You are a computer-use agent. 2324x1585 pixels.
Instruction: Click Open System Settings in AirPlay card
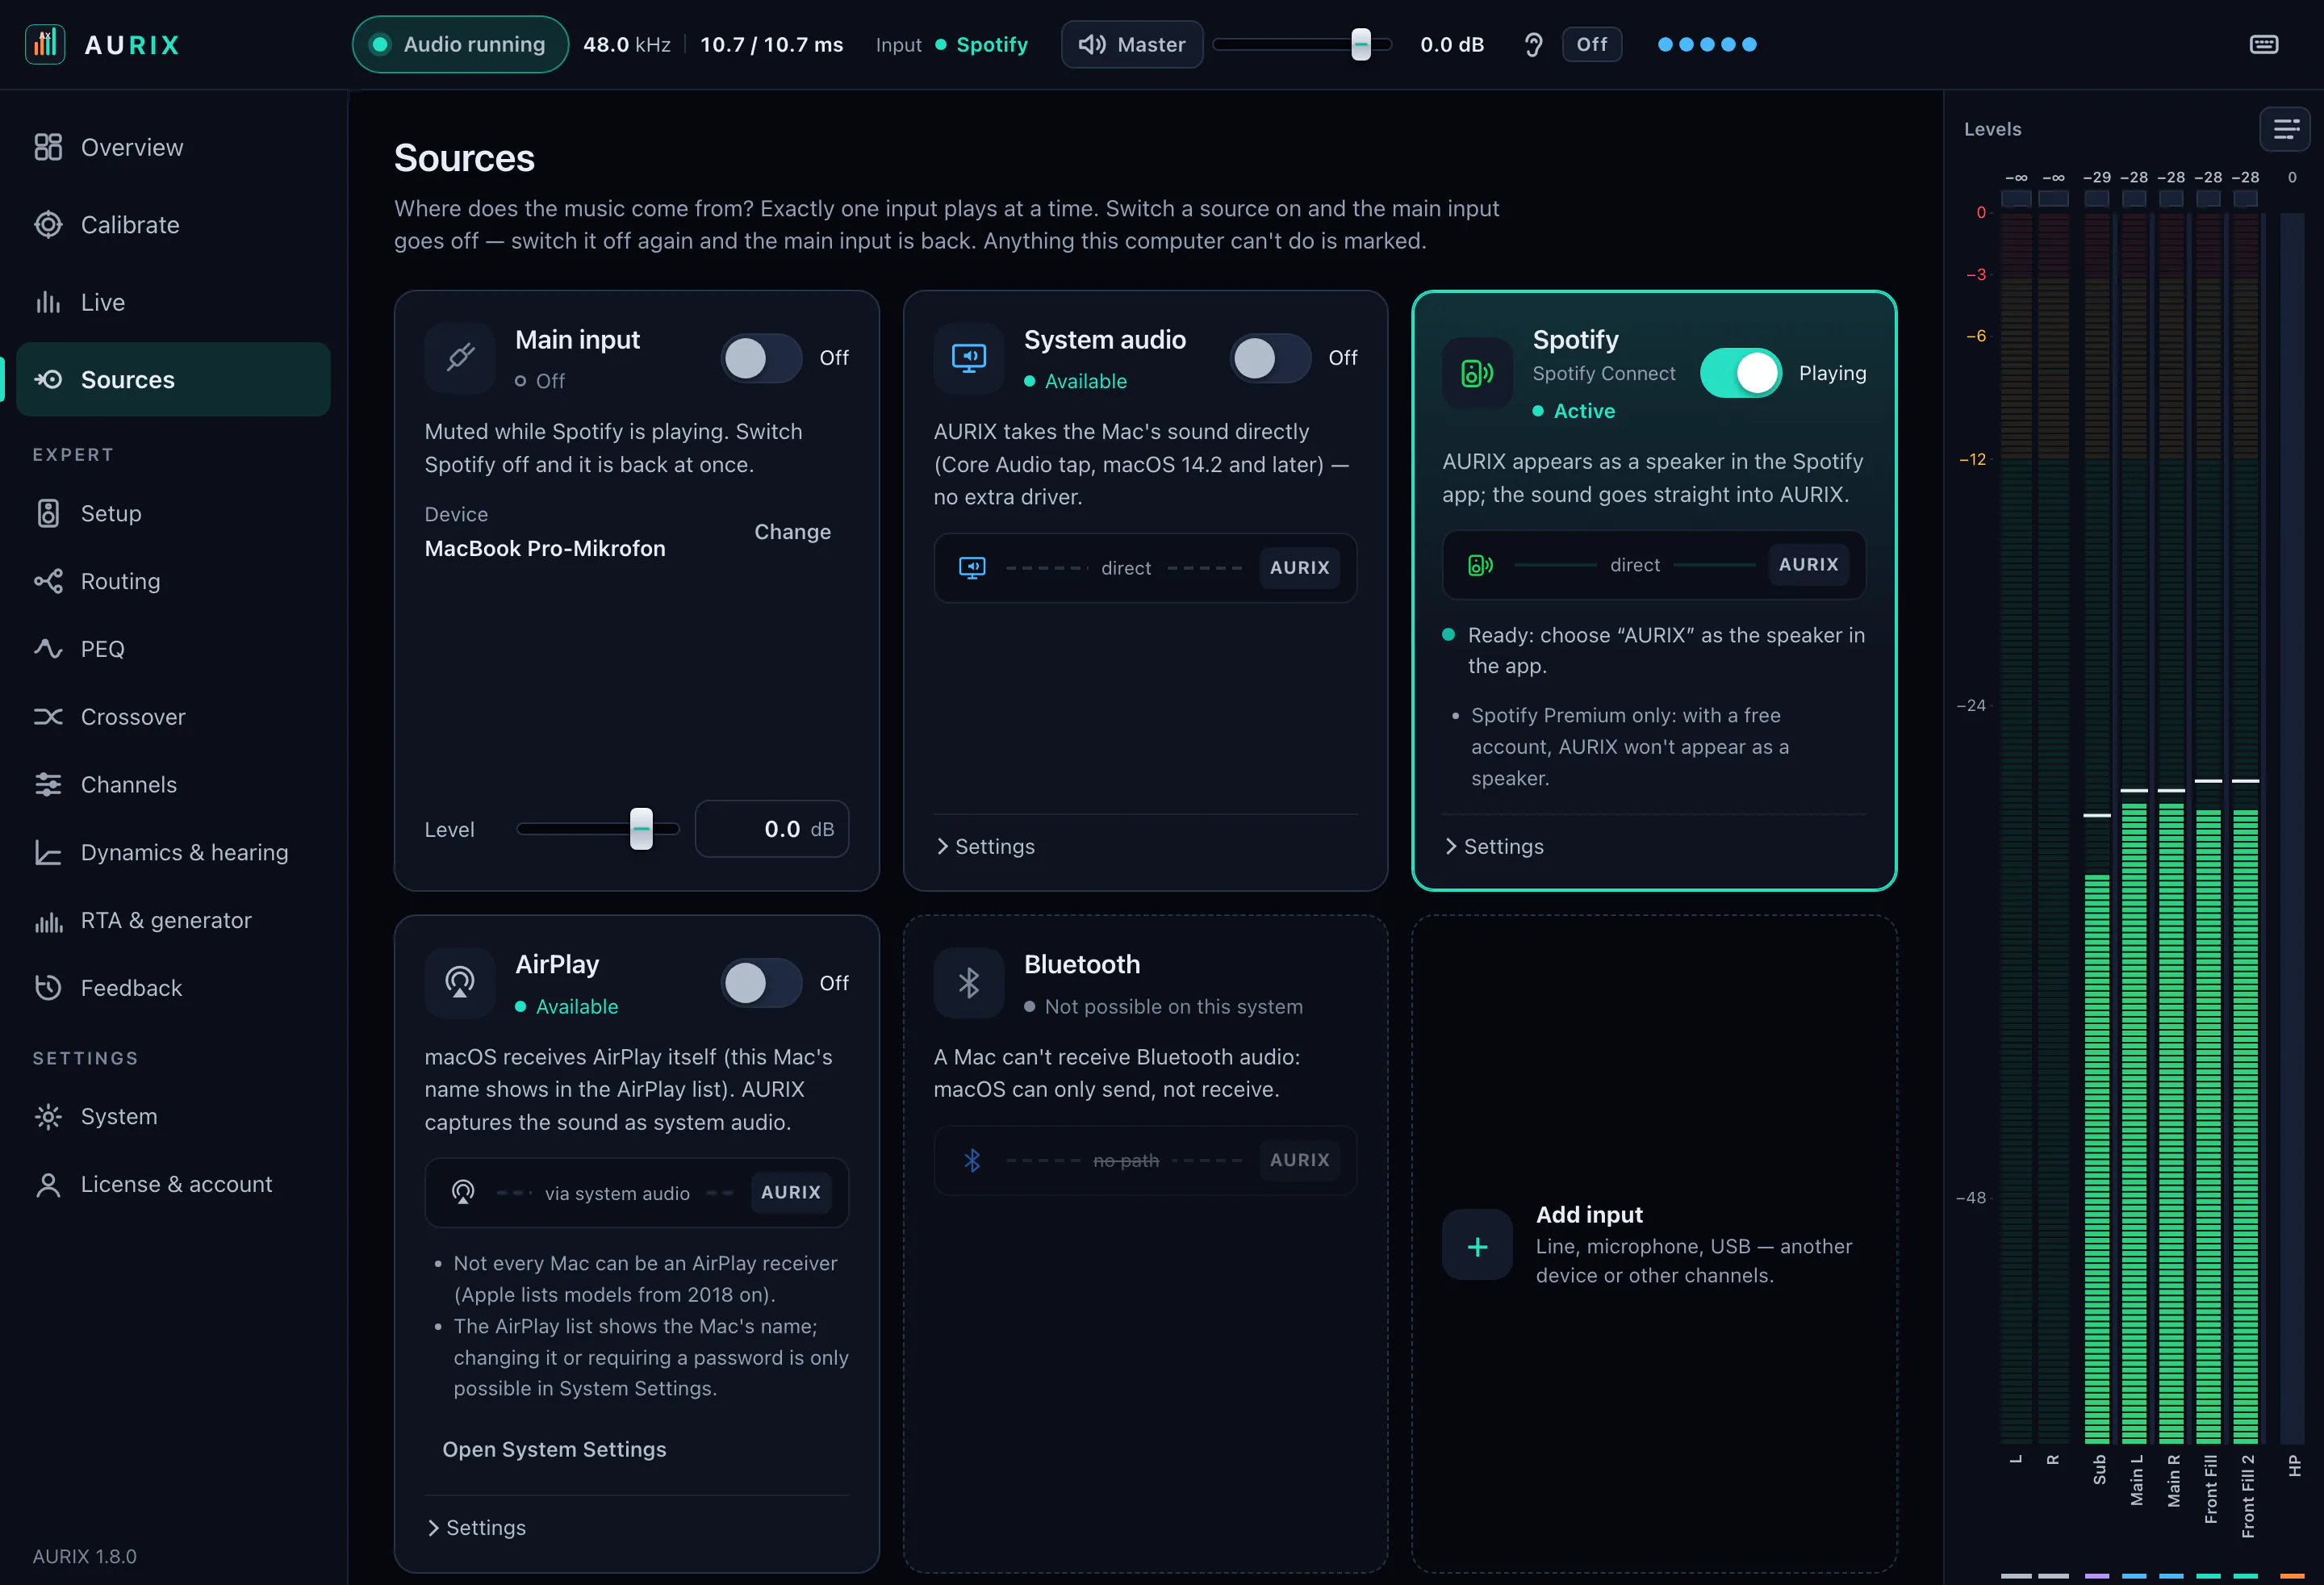554,1449
